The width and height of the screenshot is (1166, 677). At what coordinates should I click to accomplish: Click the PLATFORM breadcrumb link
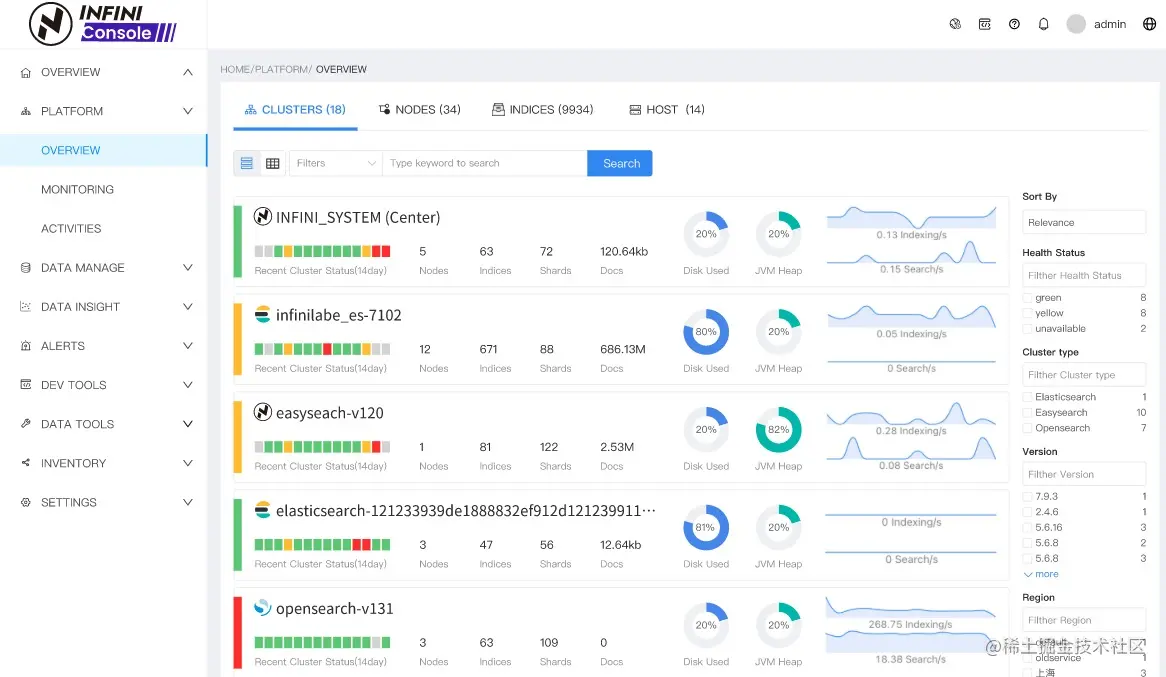point(282,69)
